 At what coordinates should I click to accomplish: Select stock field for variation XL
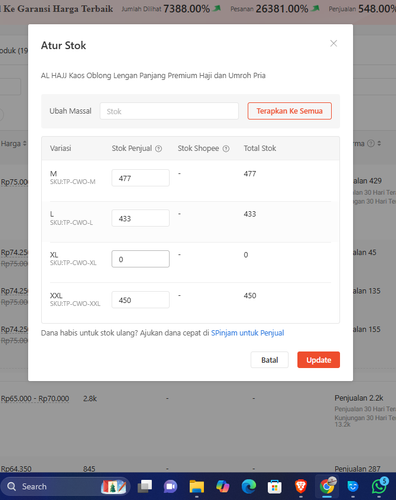tap(140, 259)
